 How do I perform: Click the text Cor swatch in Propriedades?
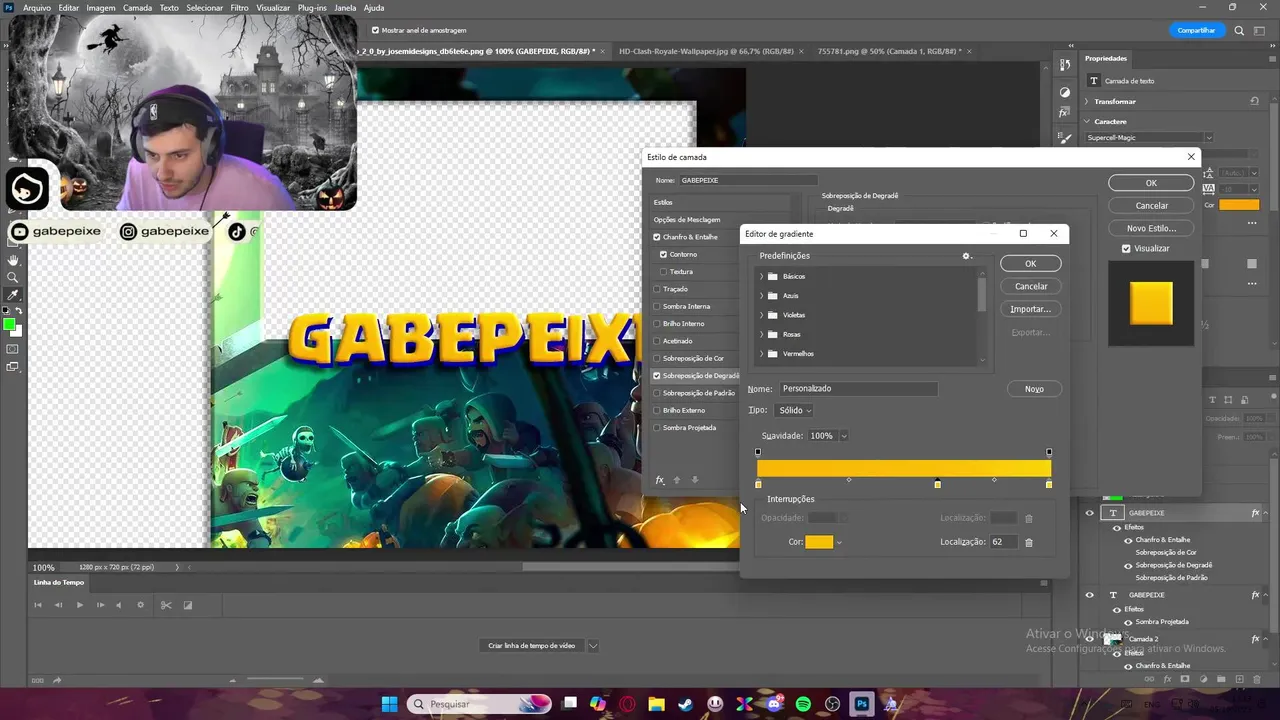click(1239, 205)
